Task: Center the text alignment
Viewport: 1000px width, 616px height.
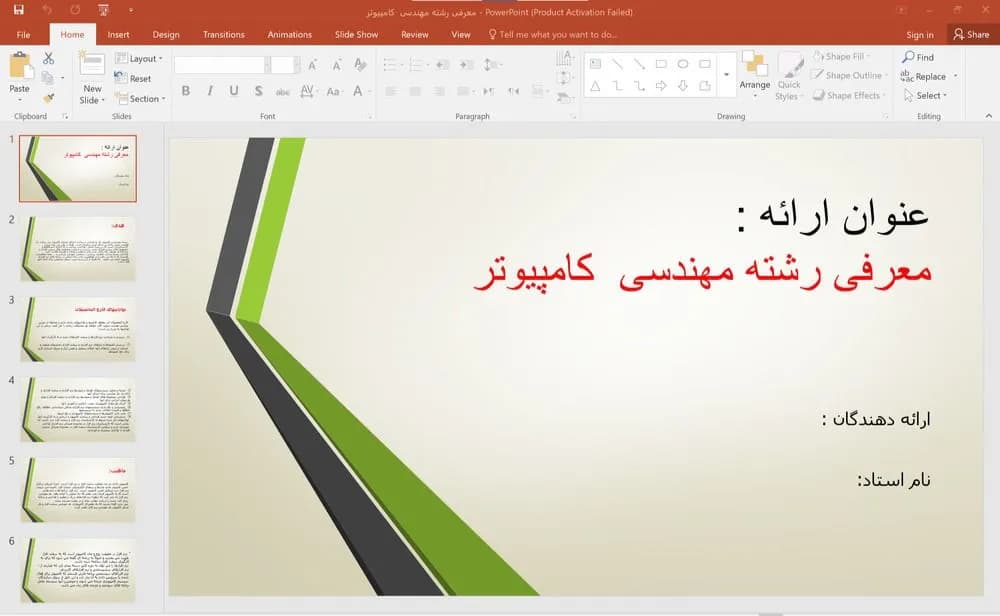Action: 415,91
